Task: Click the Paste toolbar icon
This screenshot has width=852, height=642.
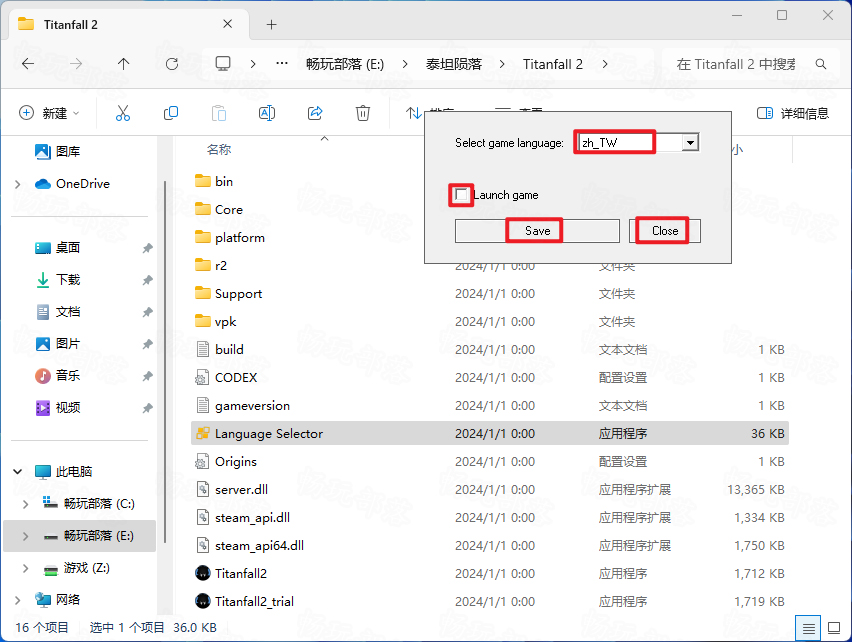Action: [219, 113]
